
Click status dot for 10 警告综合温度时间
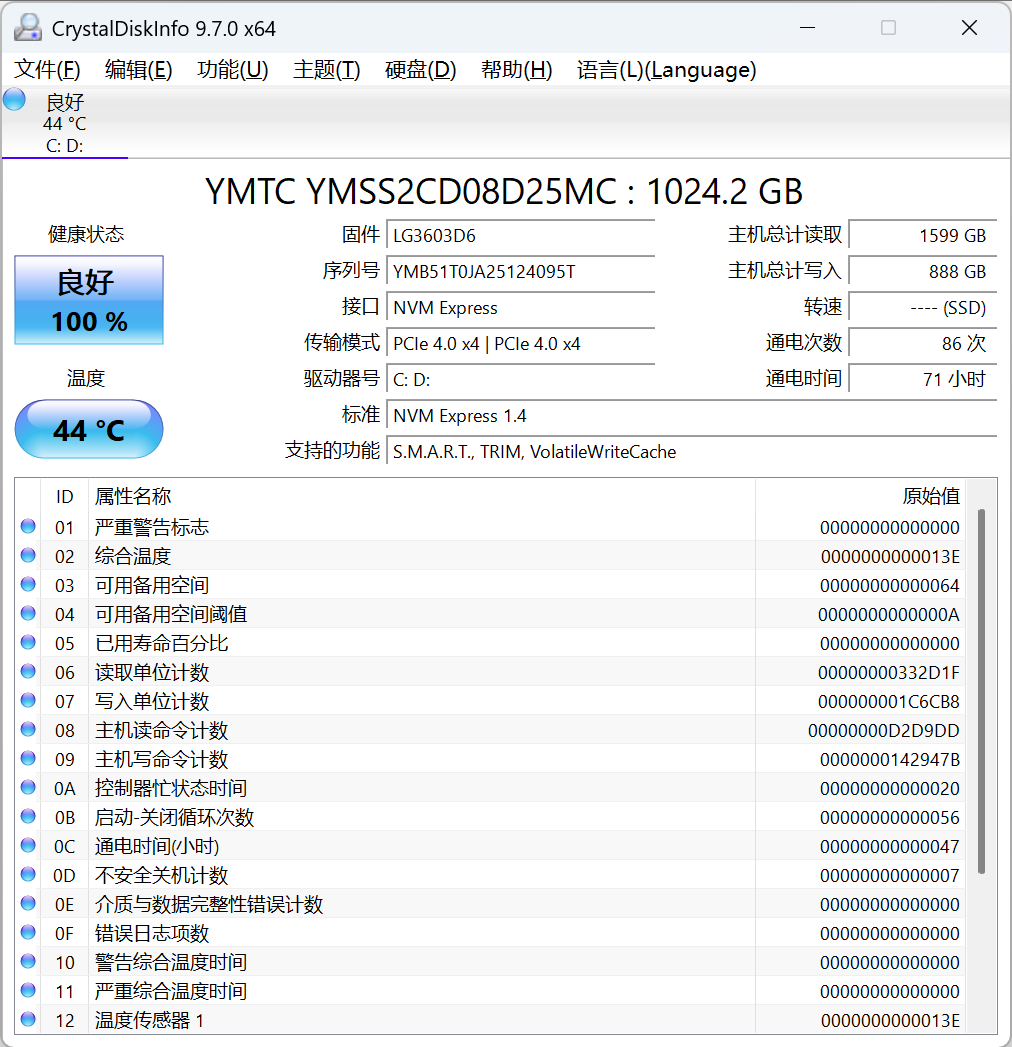tap(28, 961)
